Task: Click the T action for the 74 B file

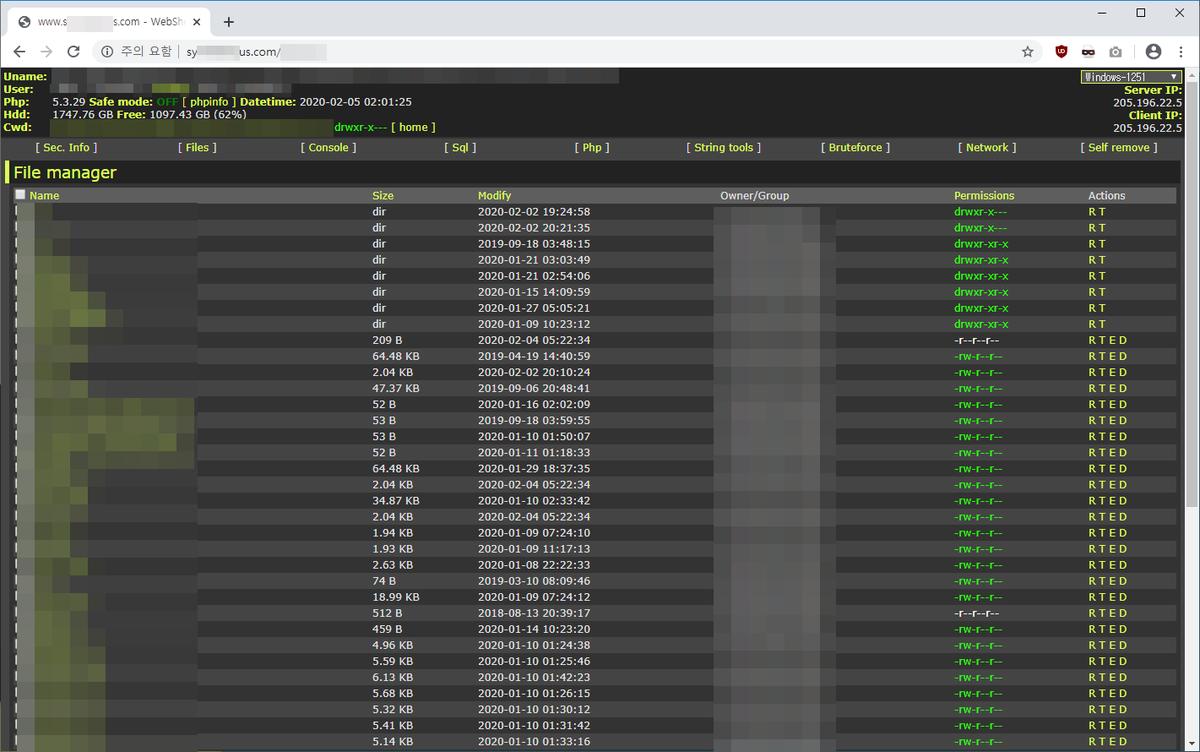Action: (x=1102, y=581)
